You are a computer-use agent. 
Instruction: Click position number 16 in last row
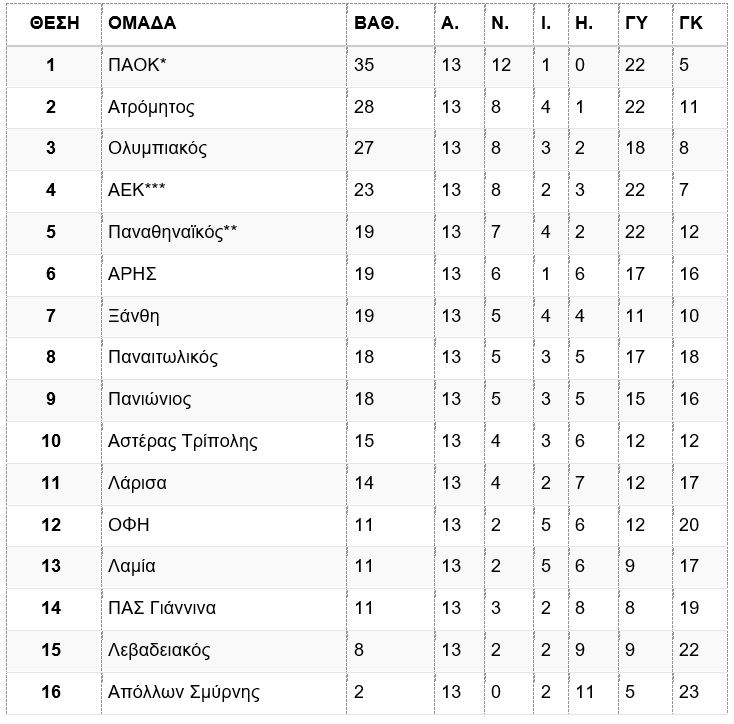[51, 692]
